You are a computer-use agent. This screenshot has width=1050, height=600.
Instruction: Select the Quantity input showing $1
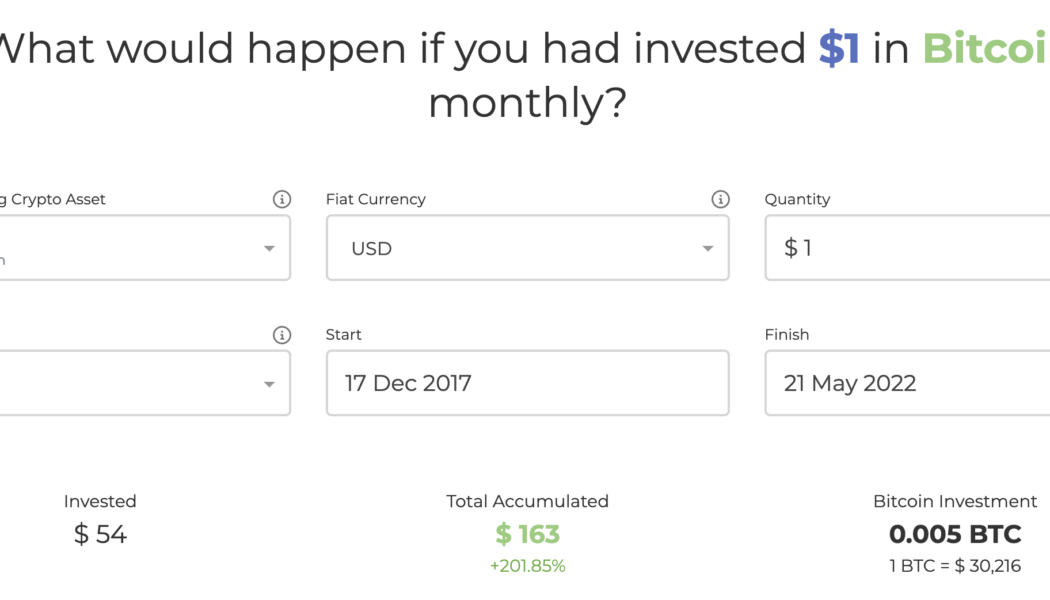point(900,247)
